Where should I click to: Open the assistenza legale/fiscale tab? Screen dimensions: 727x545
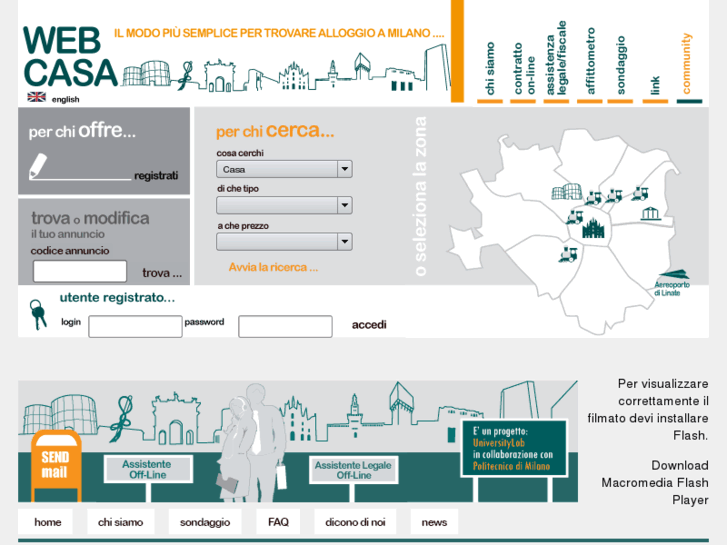point(556,59)
